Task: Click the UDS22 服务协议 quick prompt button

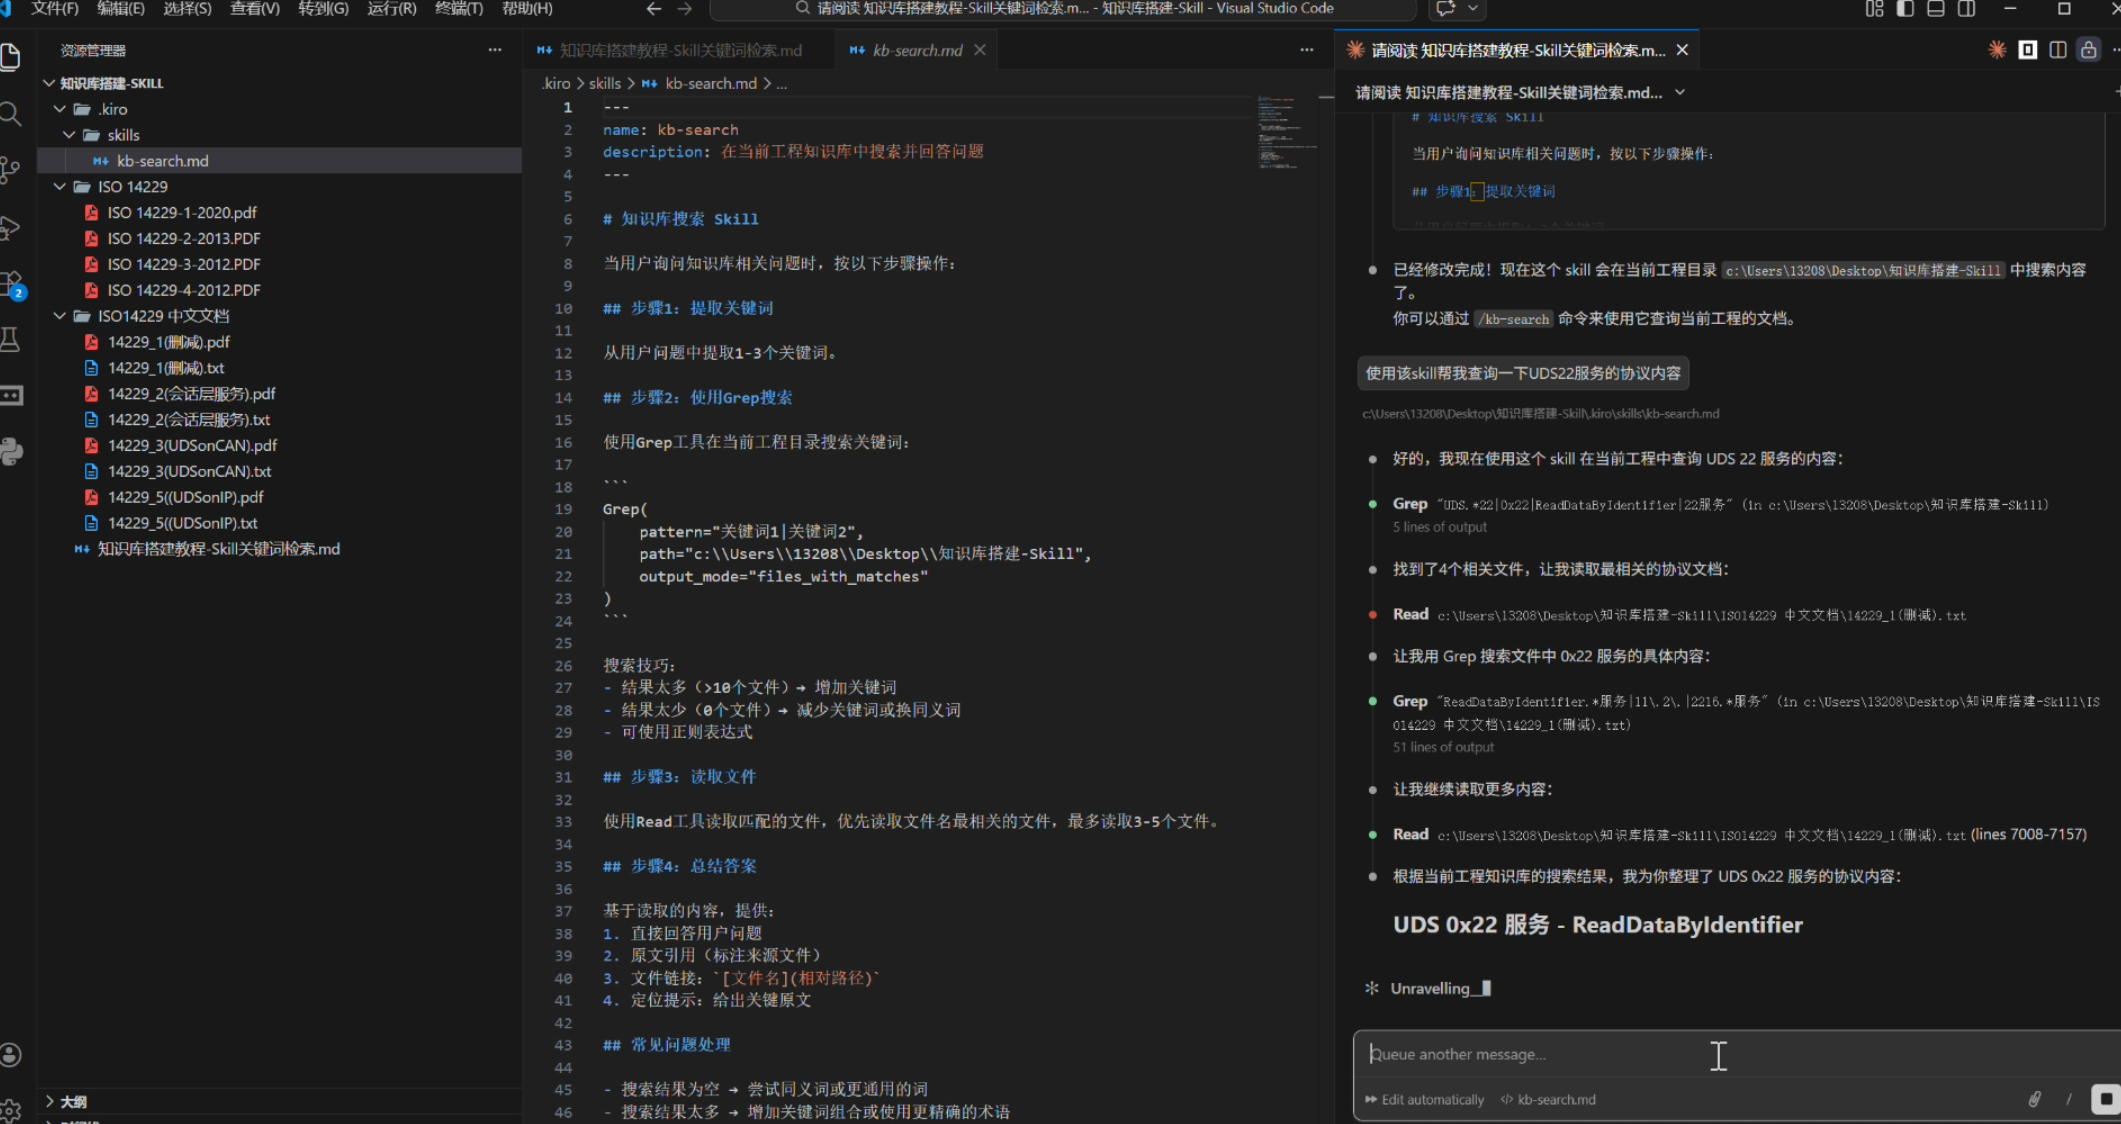Action: pyautogui.click(x=1523, y=373)
